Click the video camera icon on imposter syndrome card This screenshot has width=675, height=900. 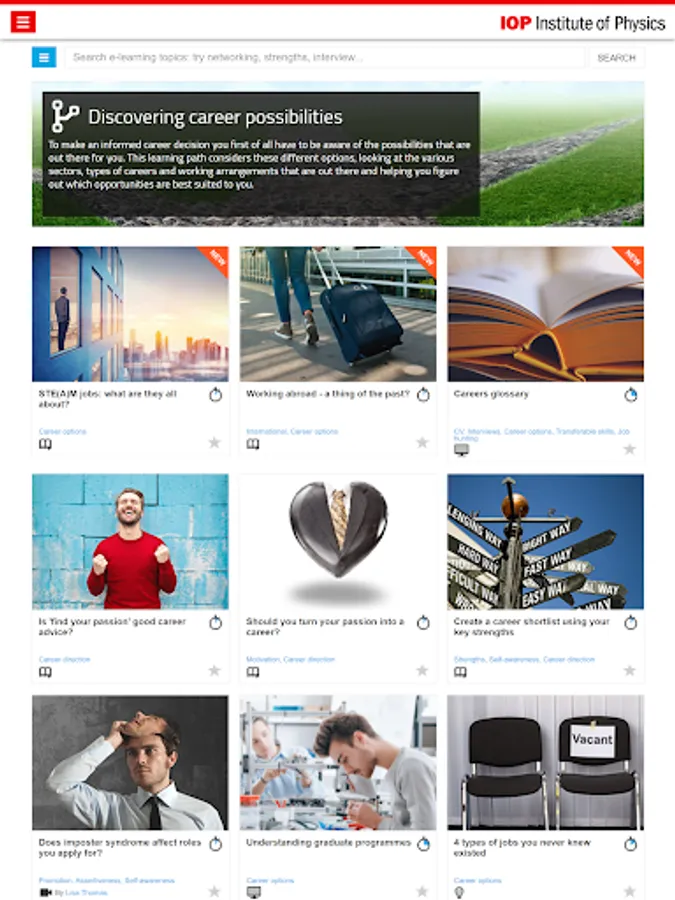point(45,893)
